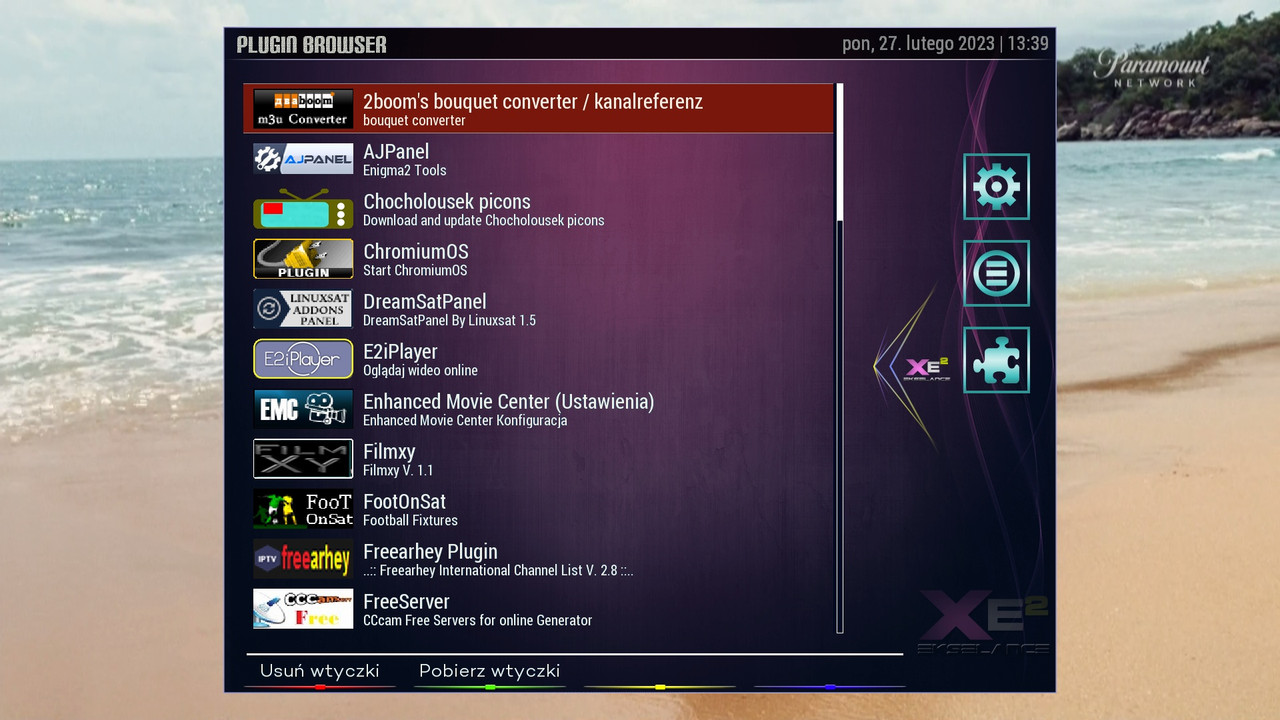Screen dimensions: 1280x720
Task: Open the EMC camera icon
Action: pyautogui.click(x=303, y=409)
